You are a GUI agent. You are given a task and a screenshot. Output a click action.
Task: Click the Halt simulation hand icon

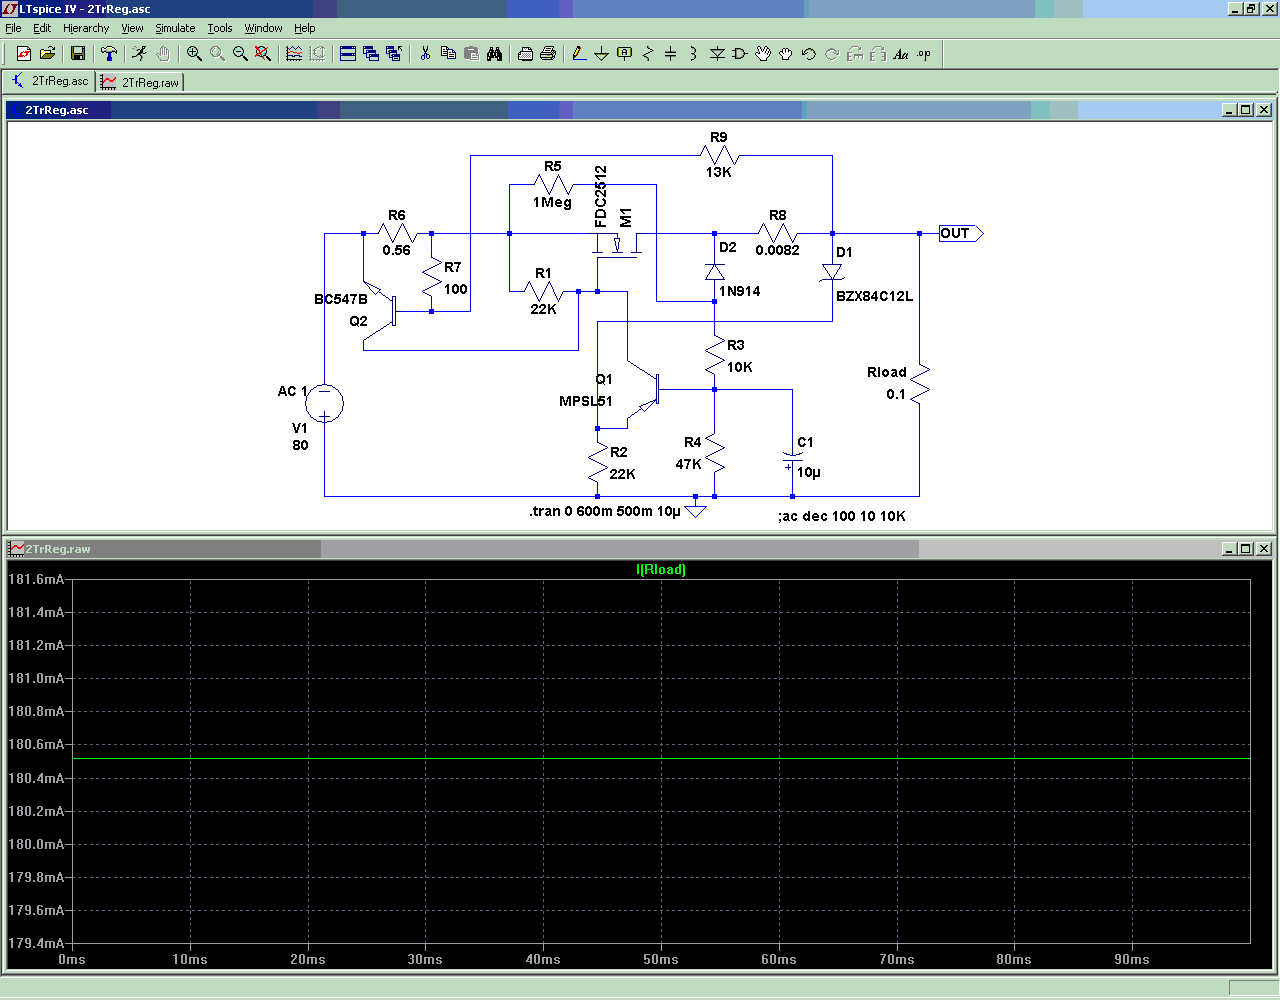[x=163, y=53]
